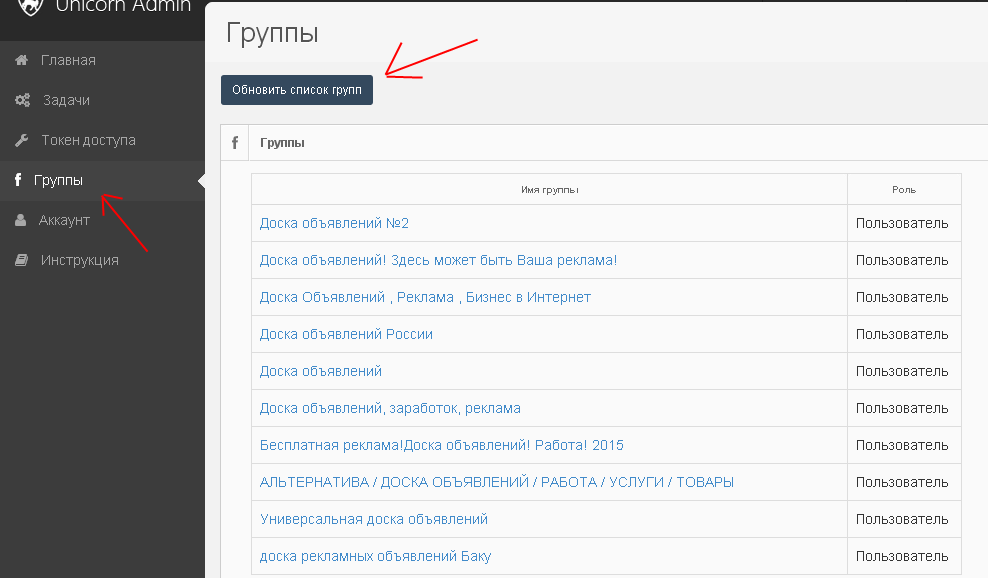This screenshot has width=988, height=578.
Task: Open the Доска объявлений России link
Action: [x=346, y=334]
